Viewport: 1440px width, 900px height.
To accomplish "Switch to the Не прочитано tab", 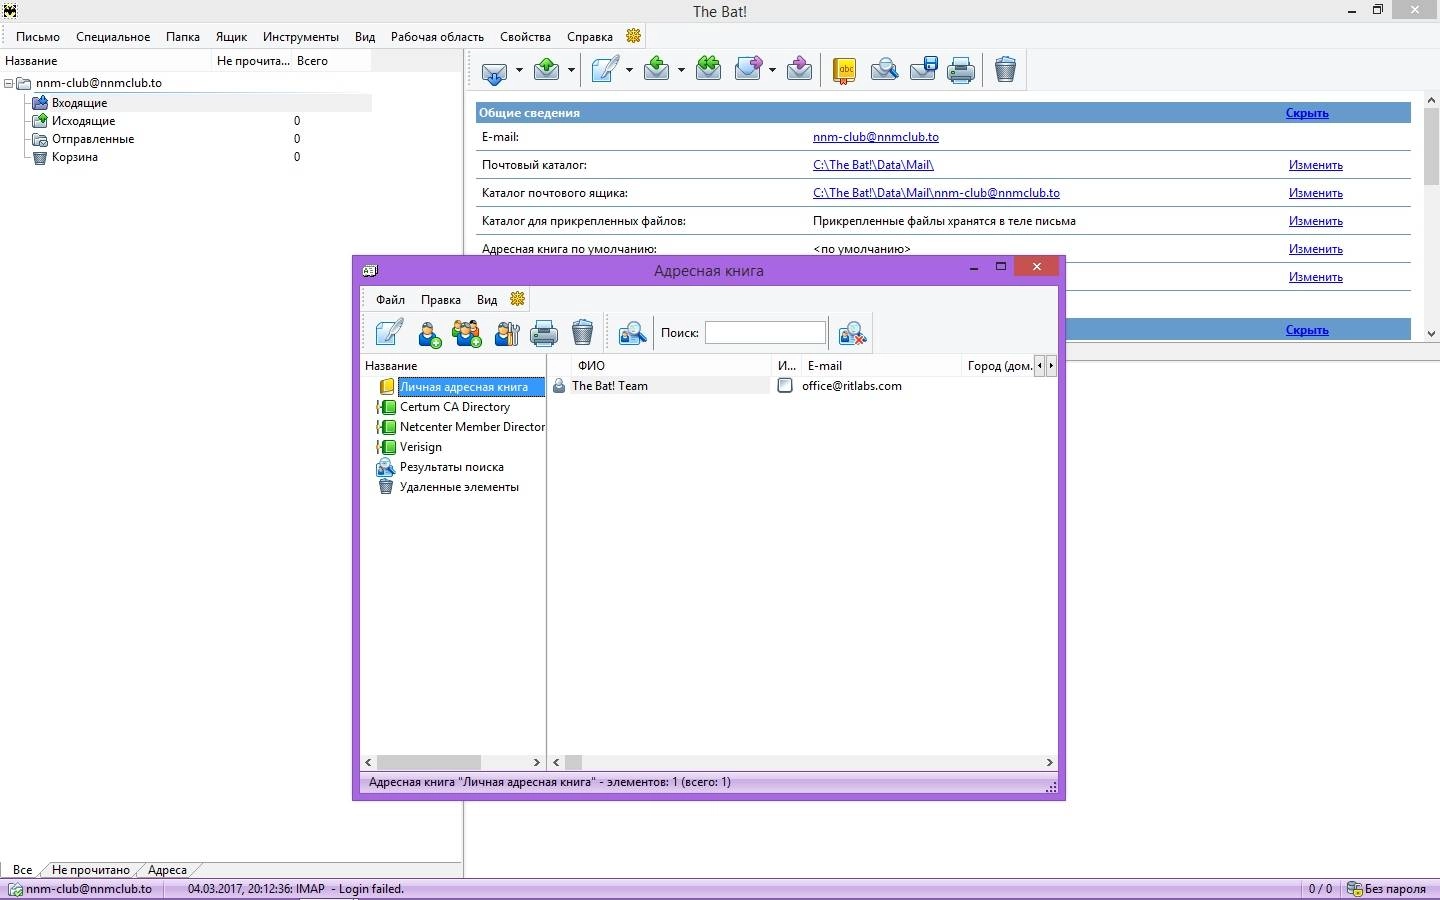I will 91,870.
